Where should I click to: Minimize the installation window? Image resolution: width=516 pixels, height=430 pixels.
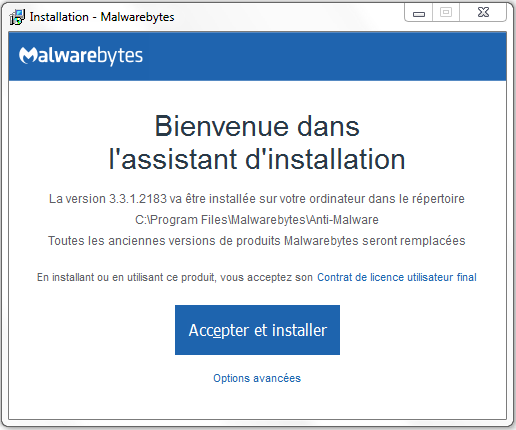coord(419,13)
